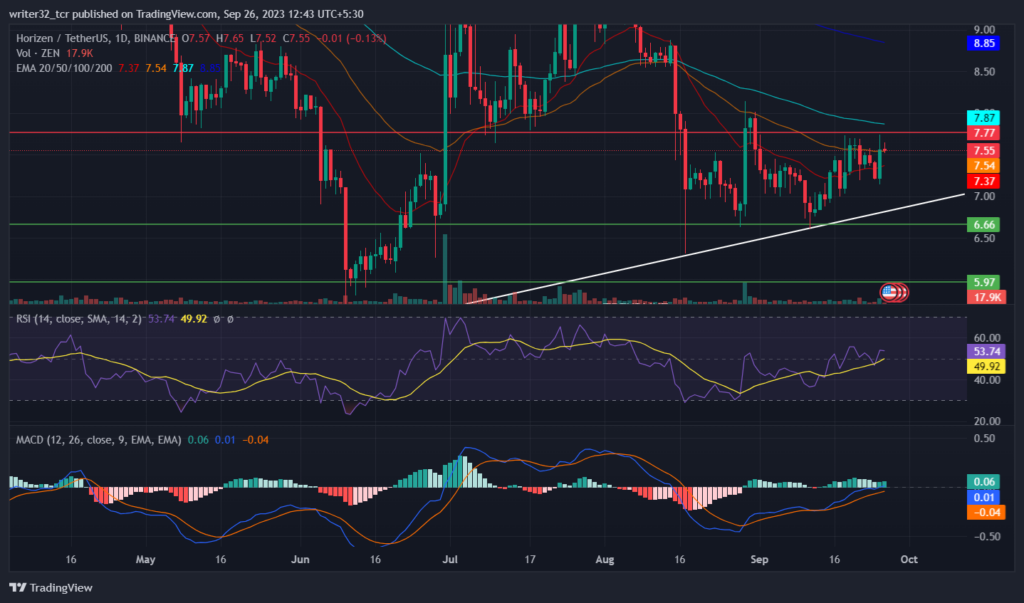Click the 60.00 level on the RSI axis

pyautogui.click(x=987, y=338)
